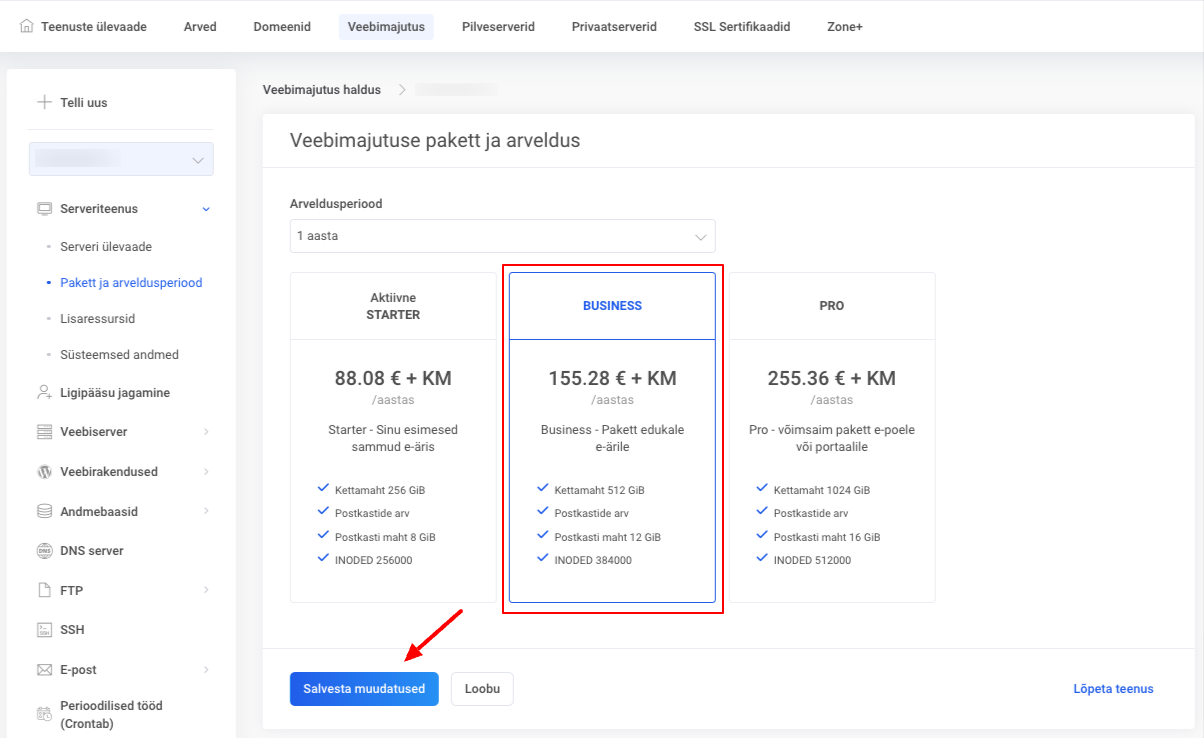Click the Loobu cancel button
The height and width of the screenshot is (738, 1204).
coord(482,689)
